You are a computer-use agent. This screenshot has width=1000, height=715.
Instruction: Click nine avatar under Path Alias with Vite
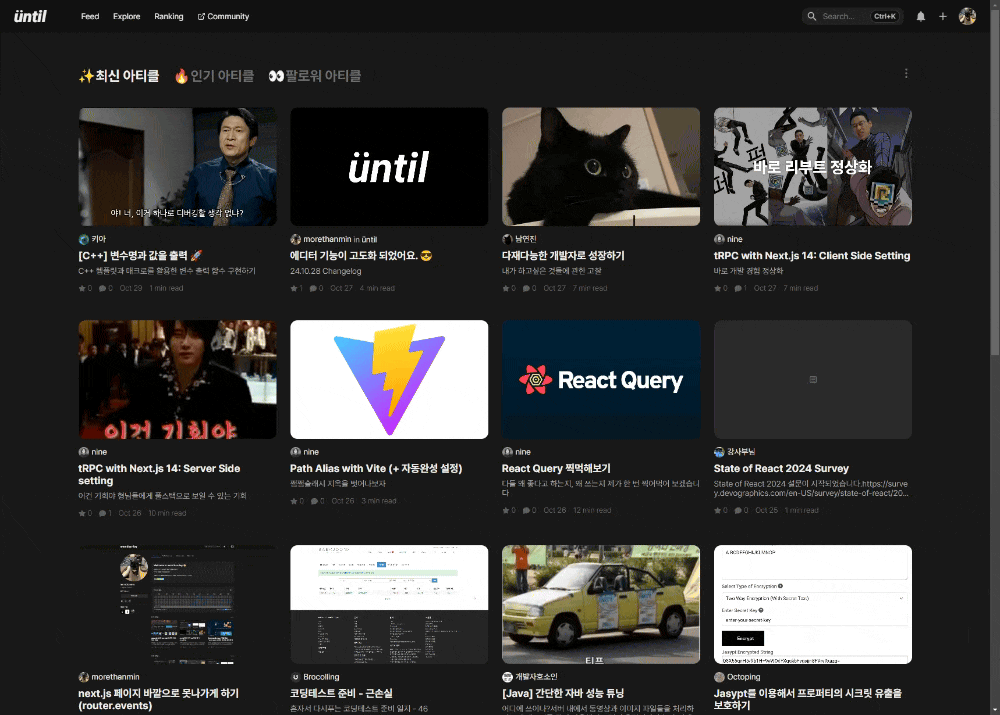point(295,452)
